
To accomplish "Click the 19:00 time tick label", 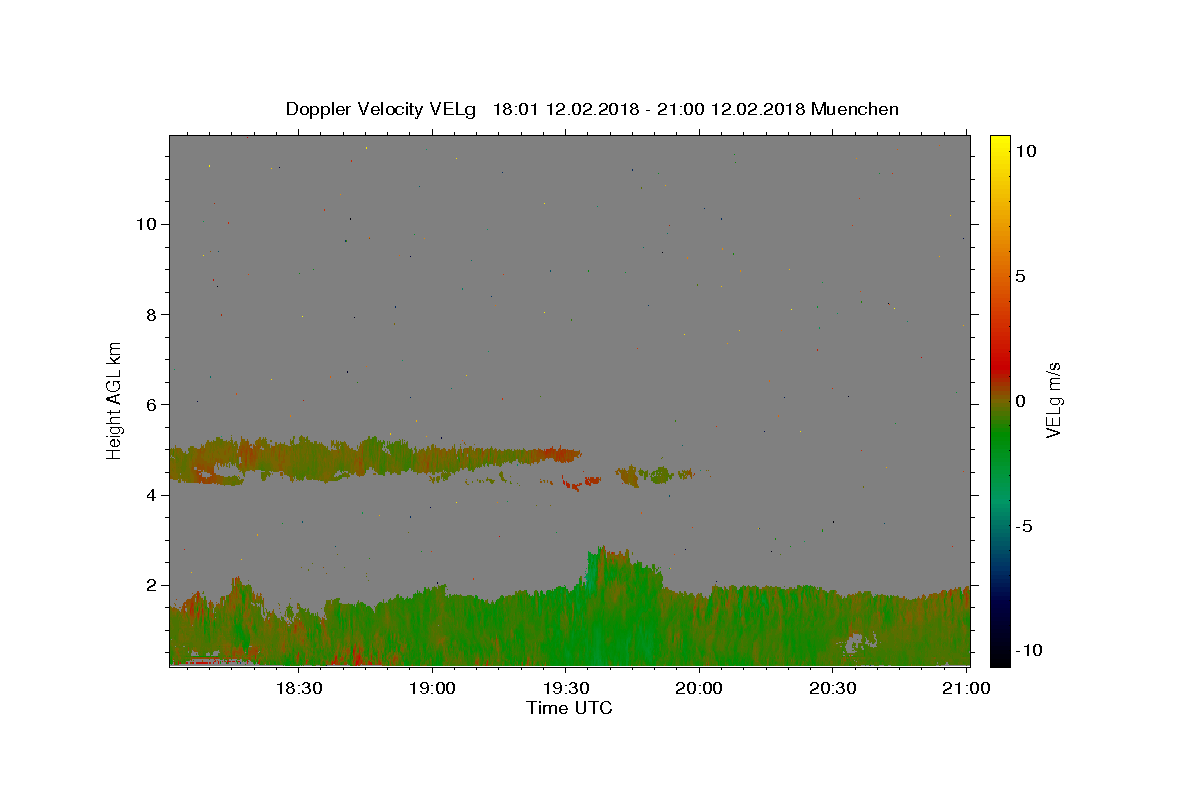I will (x=432, y=688).
